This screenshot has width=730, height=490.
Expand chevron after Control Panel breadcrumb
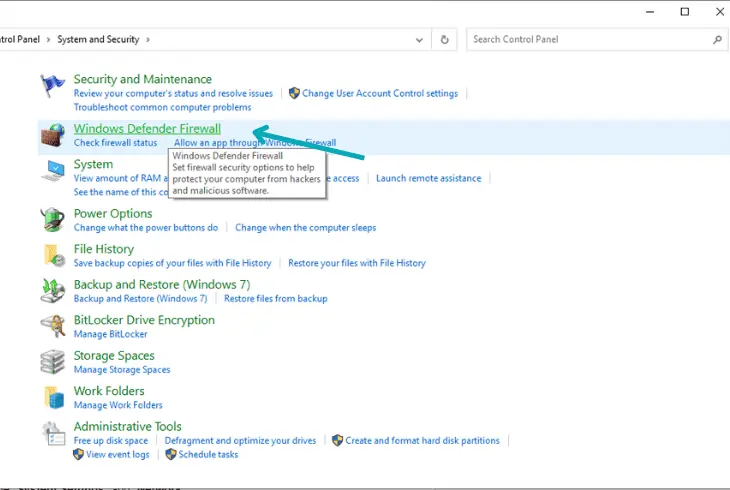click(48, 40)
